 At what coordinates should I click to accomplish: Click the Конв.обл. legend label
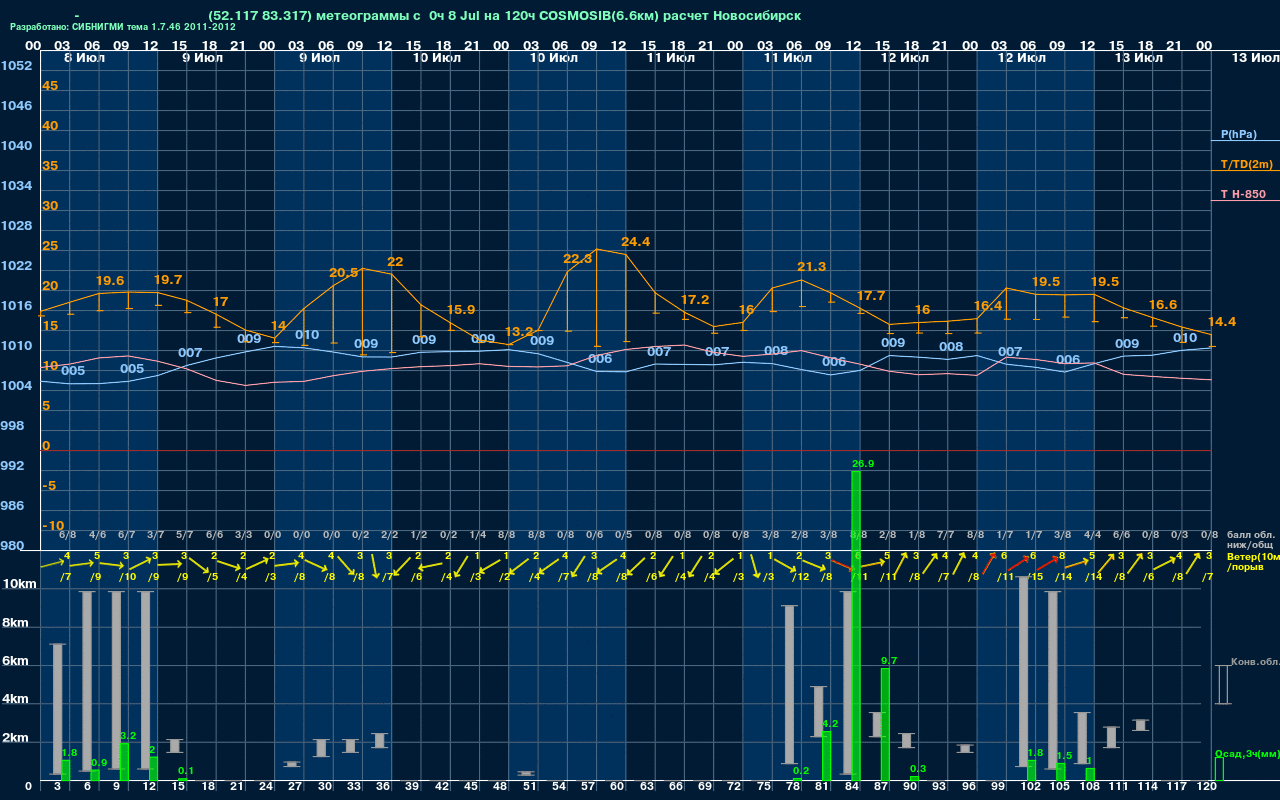[1254, 663]
